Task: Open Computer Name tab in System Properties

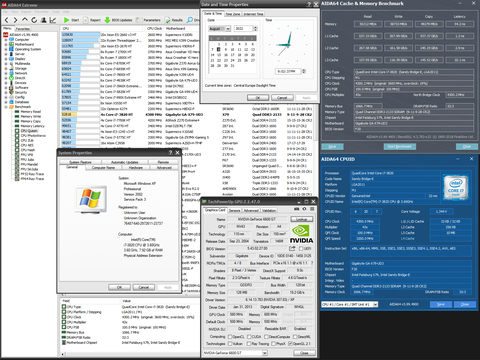Action: (103, 167)
